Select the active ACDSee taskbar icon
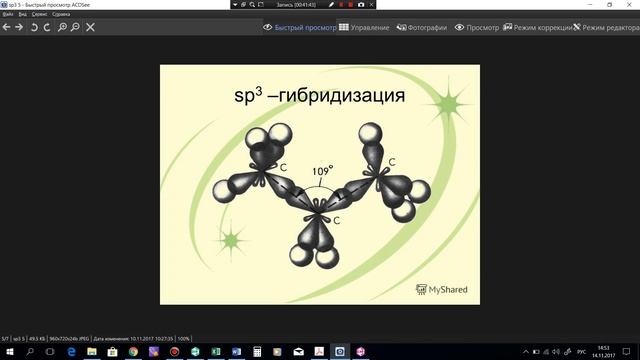The width and height of the screenshot is (640, 360). click(x=340, y=351)
